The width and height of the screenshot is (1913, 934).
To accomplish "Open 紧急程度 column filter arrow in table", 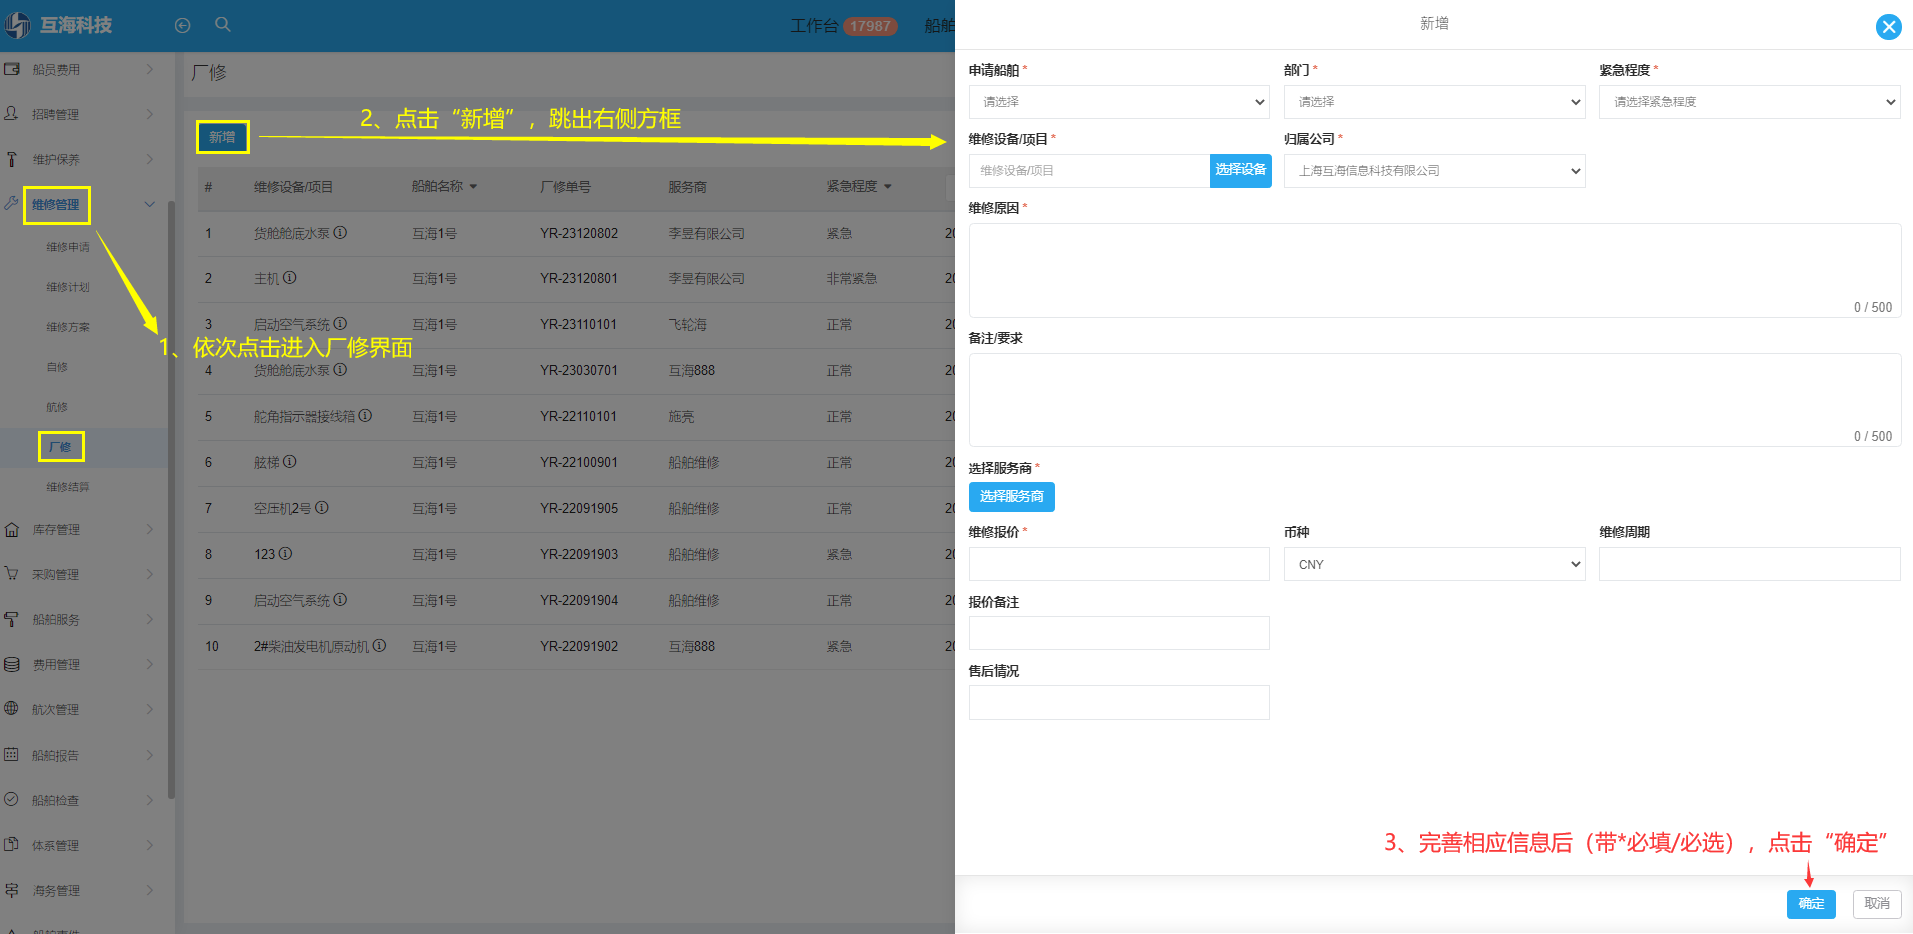I will 887,187.
